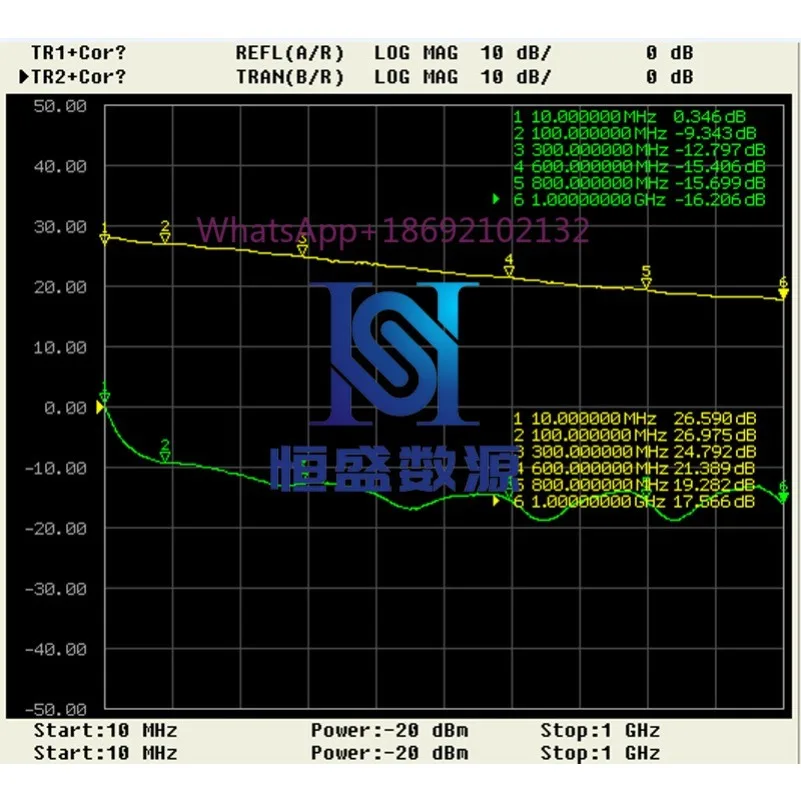
Task: Click yellow active marker arrow beside 1.00000000 GHz
Action: pyautogui.click(x=496, y=501)
